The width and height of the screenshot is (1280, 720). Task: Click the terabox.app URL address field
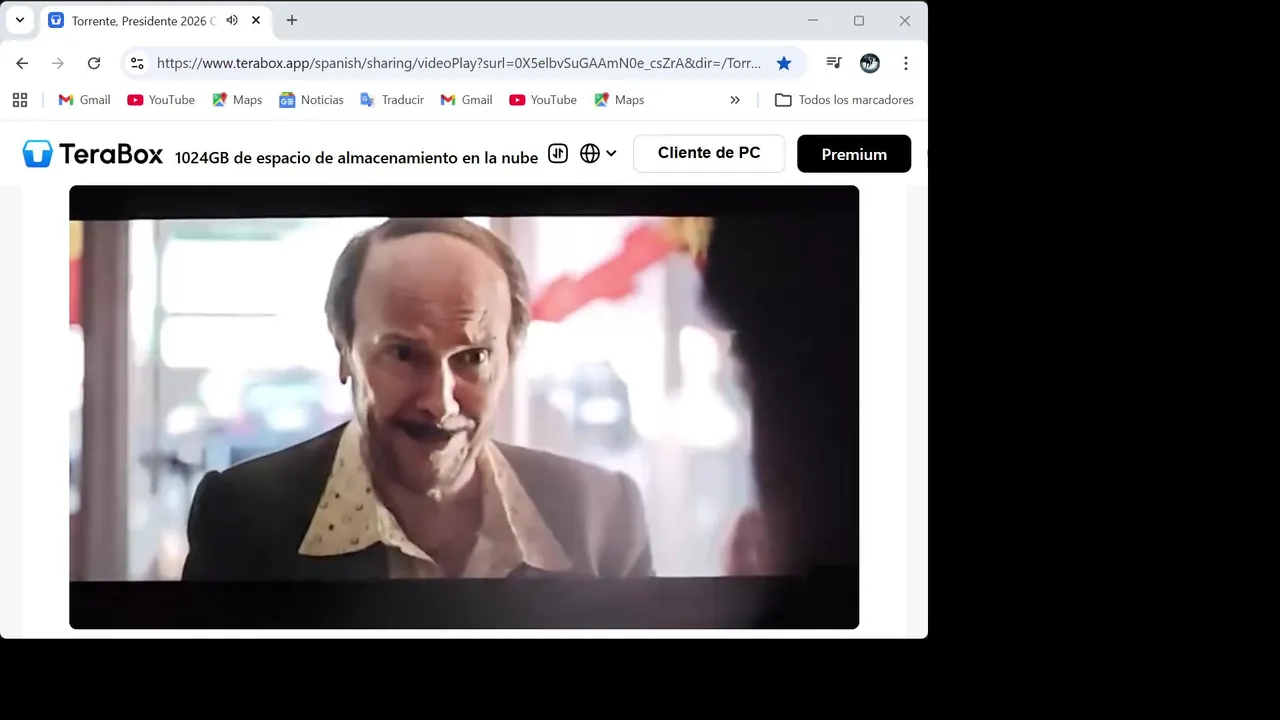459,63
